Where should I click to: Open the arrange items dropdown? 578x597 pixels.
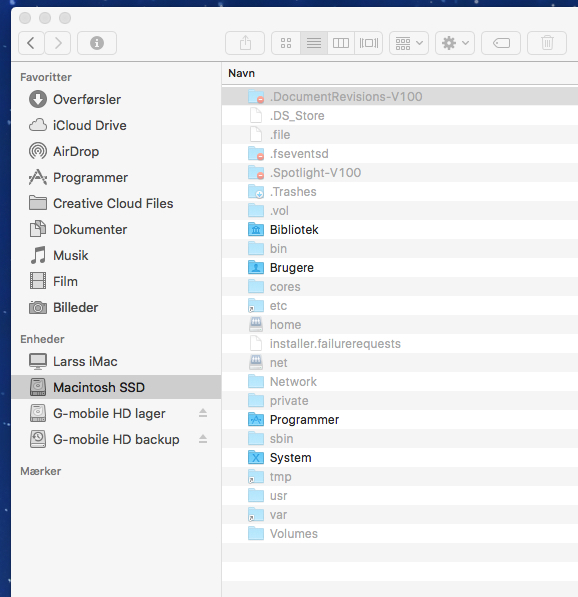pos(409,43)
